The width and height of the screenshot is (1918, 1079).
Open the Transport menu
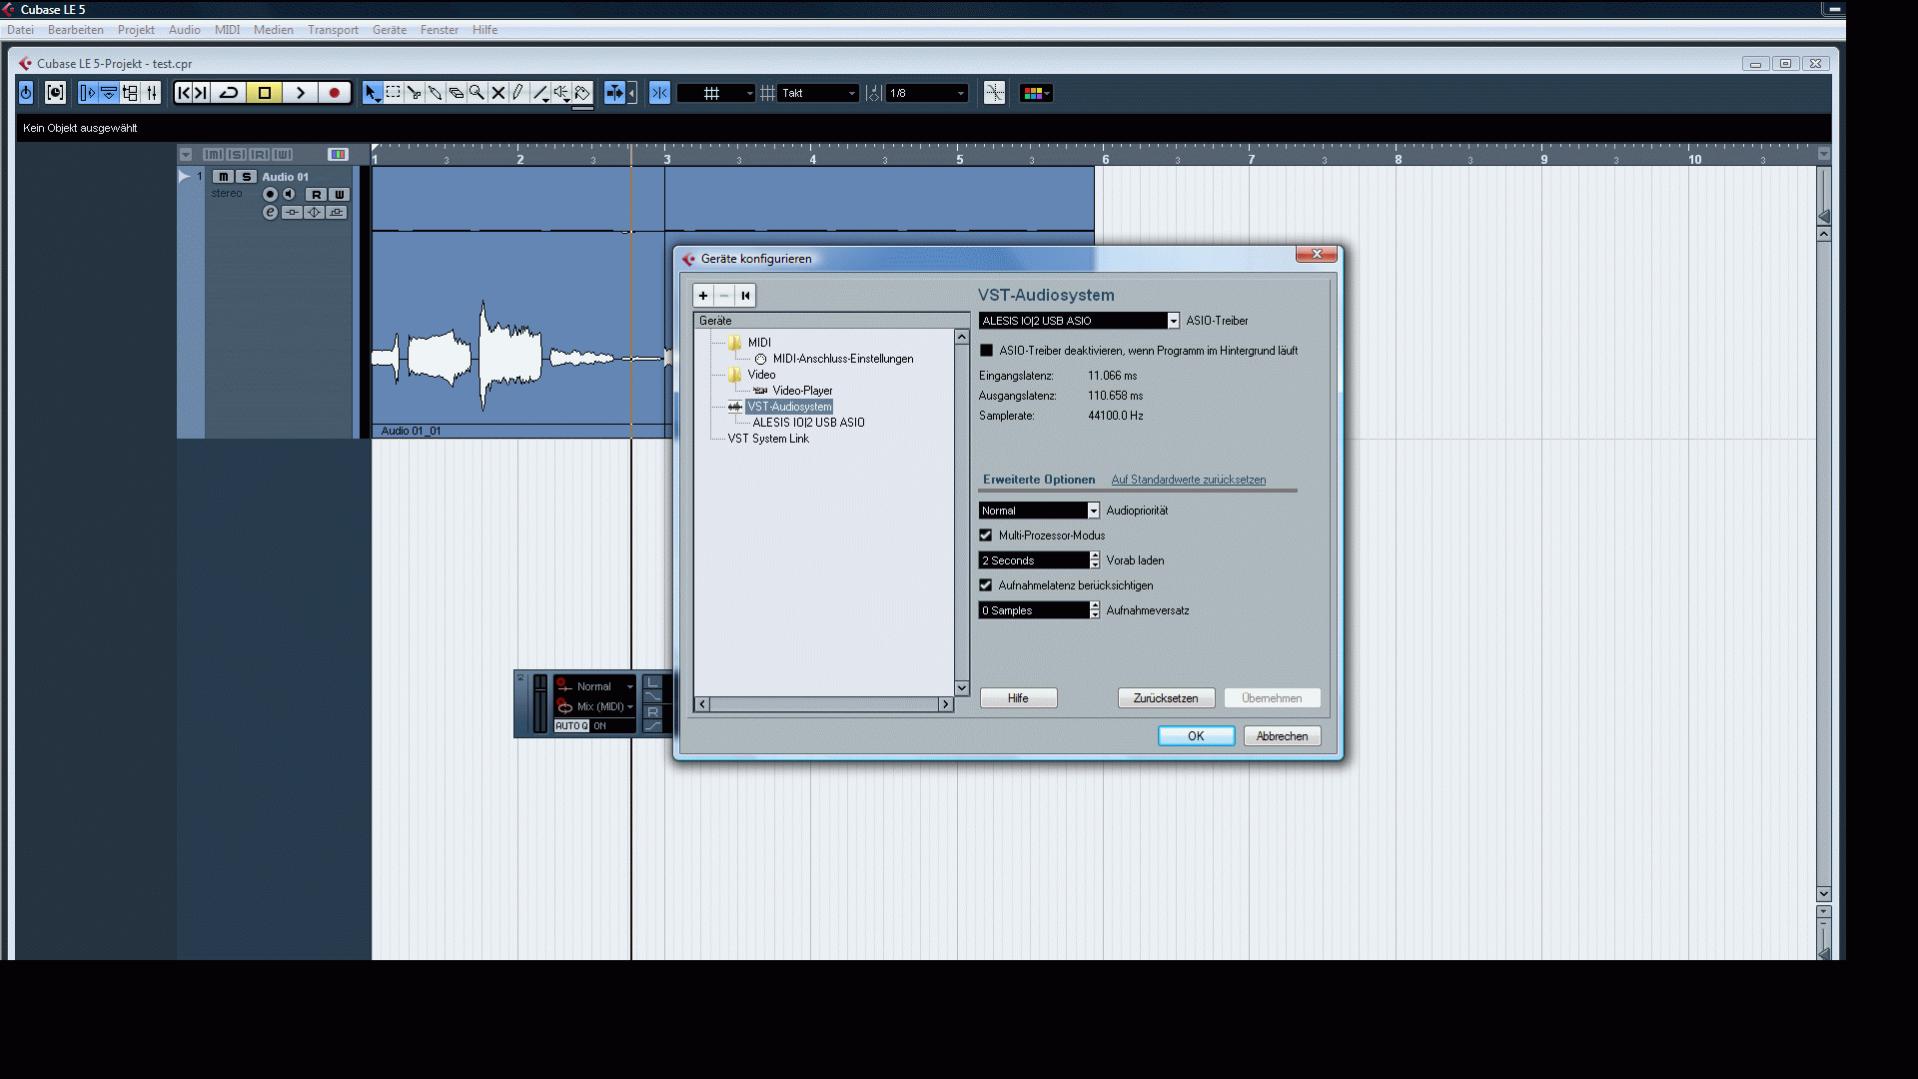click(333, 30)
